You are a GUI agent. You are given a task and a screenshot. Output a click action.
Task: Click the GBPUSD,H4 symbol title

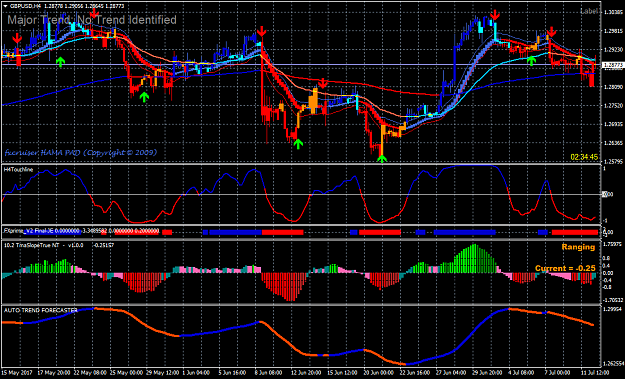[25, 6]
